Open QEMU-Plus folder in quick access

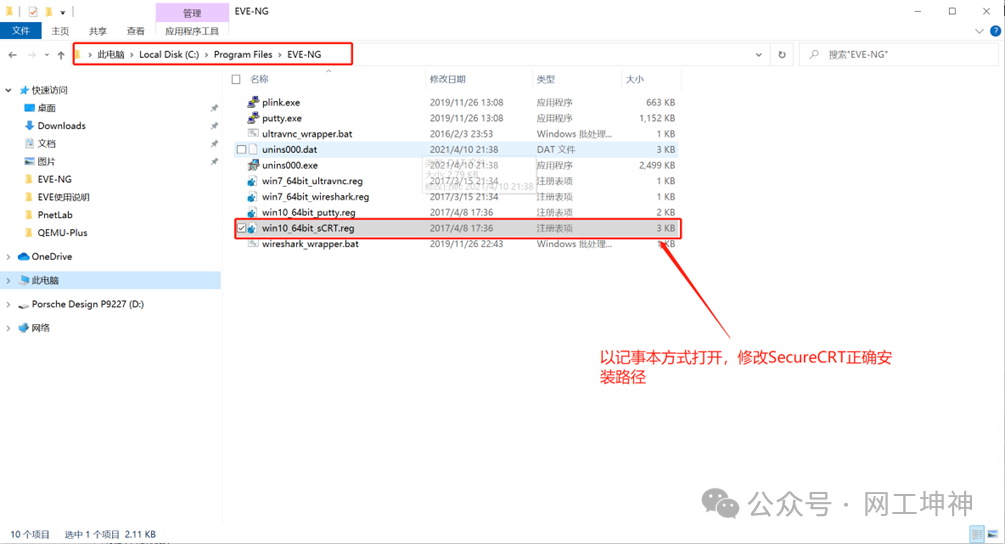[62, 233]
